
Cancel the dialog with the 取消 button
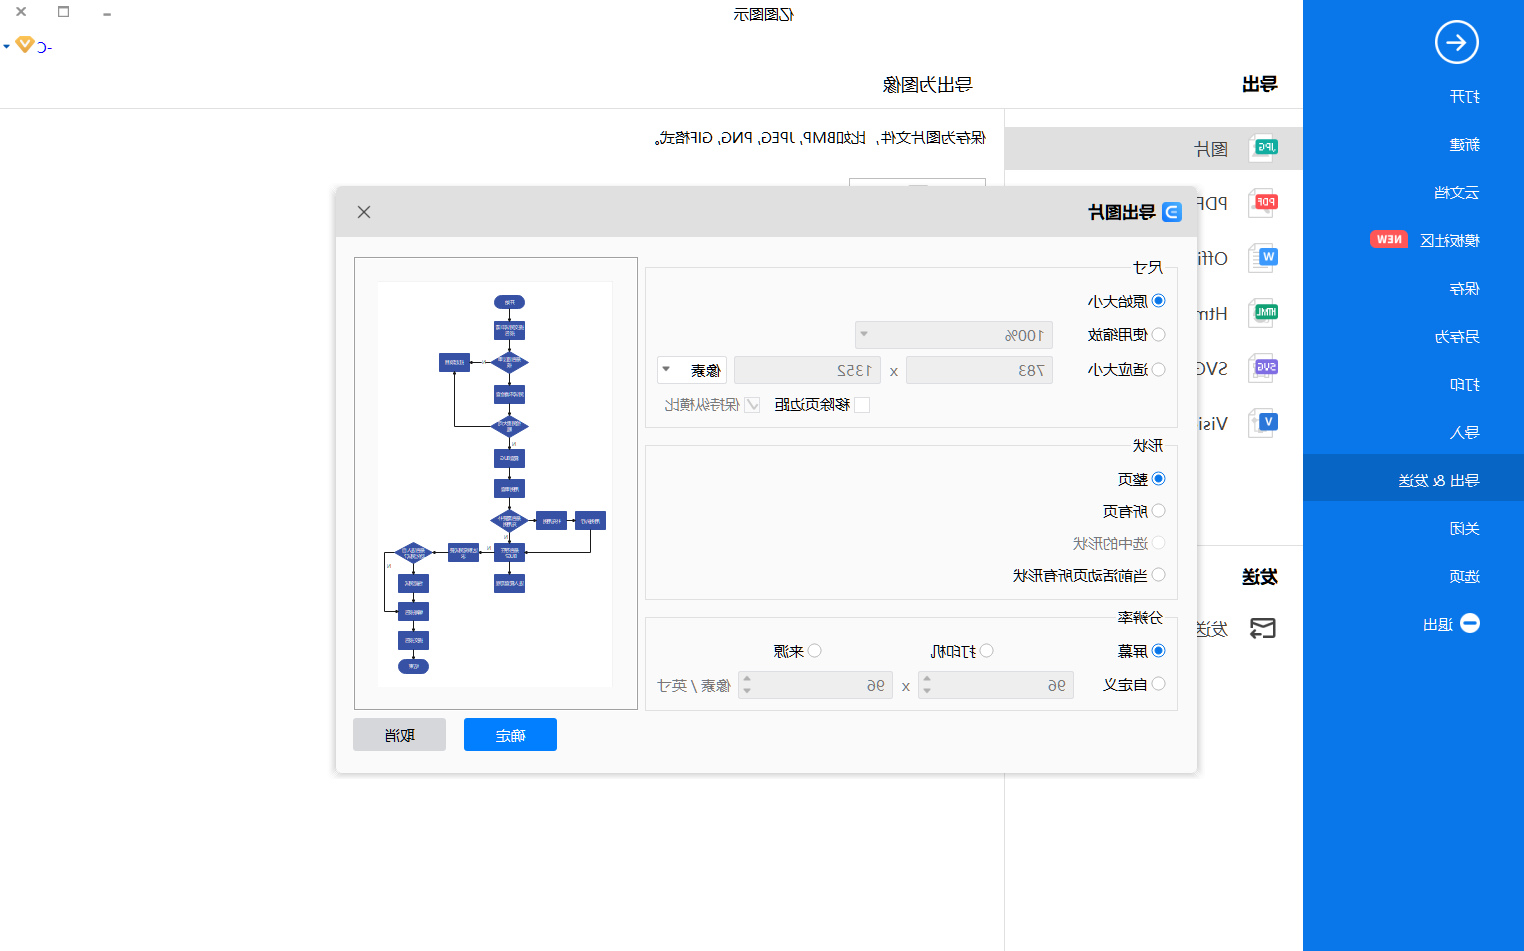(x=399, y=734)
